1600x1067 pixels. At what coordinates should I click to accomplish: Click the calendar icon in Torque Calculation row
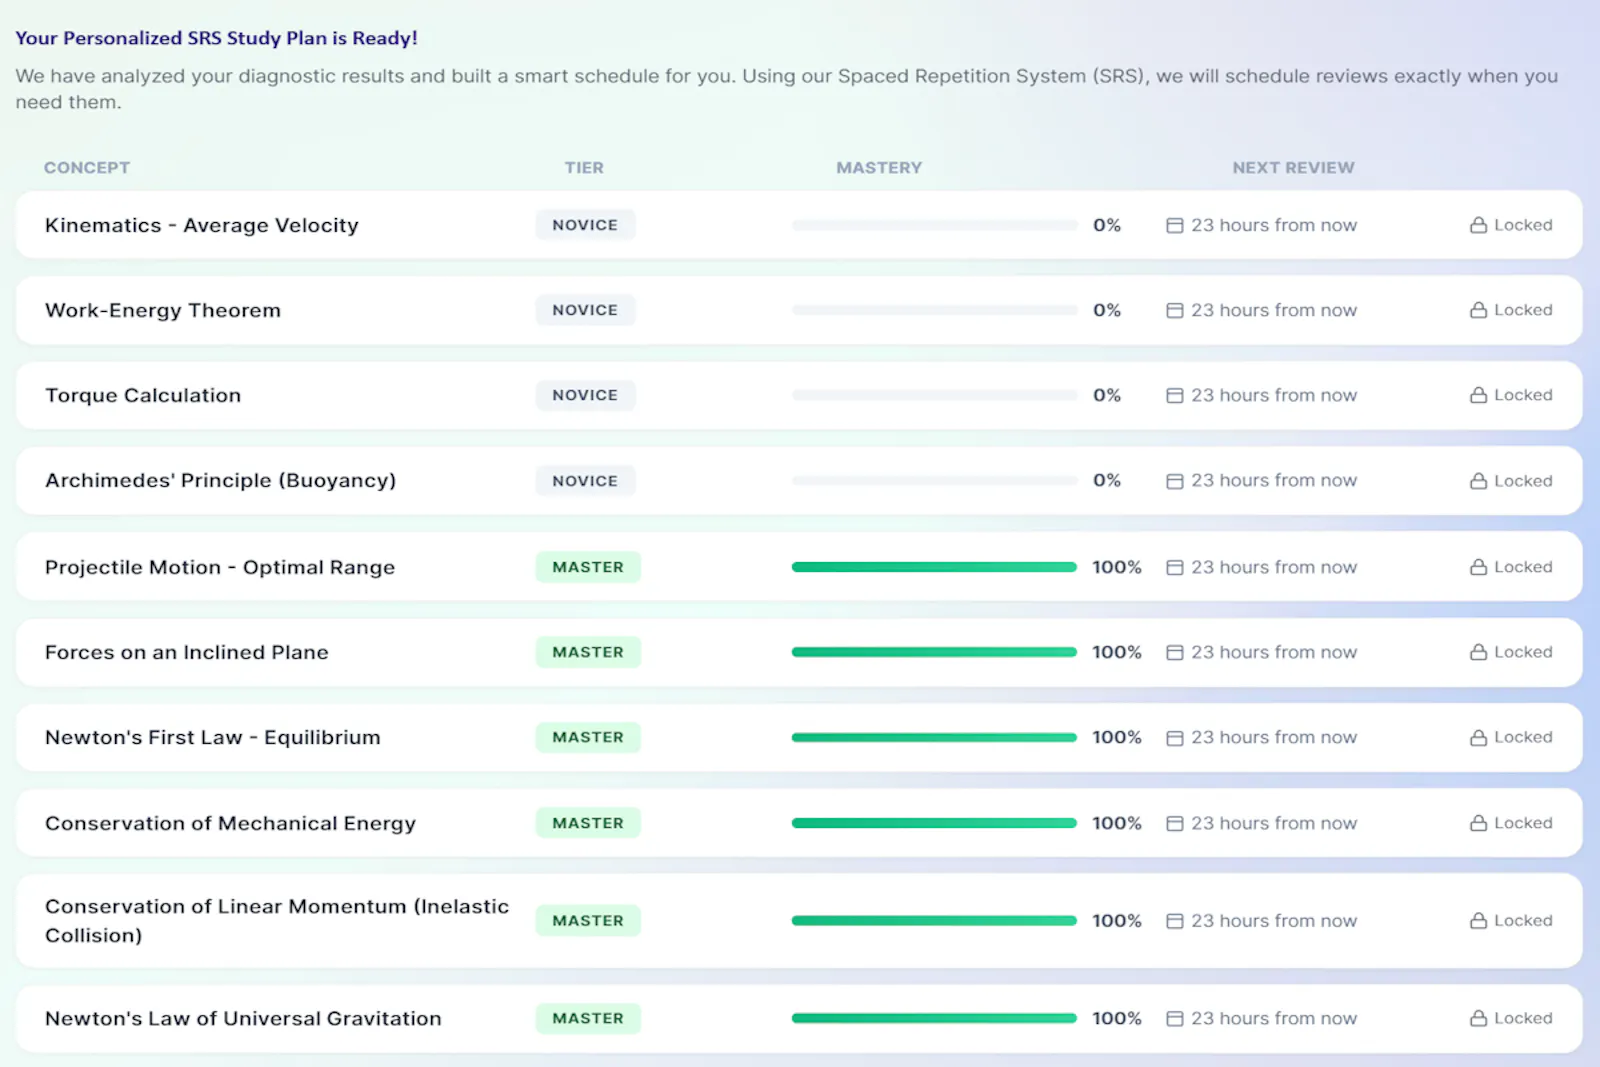click(1175, 395)
